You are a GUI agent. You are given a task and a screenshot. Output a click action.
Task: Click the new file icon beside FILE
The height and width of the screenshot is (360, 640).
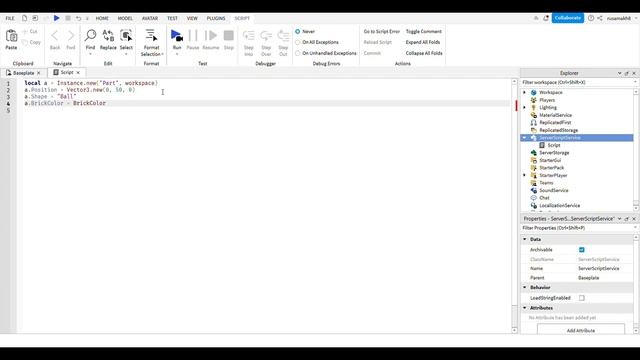[24, 18]
